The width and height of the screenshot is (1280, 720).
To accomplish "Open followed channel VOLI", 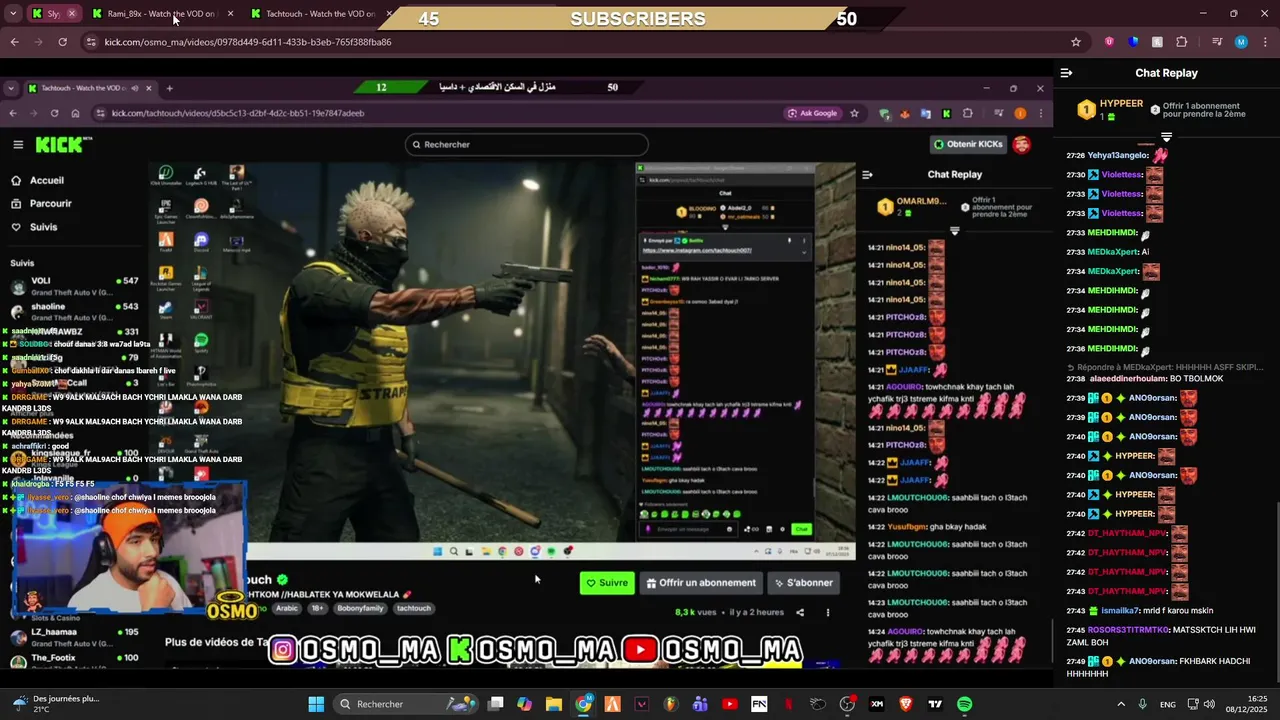I will coord(75,287).
